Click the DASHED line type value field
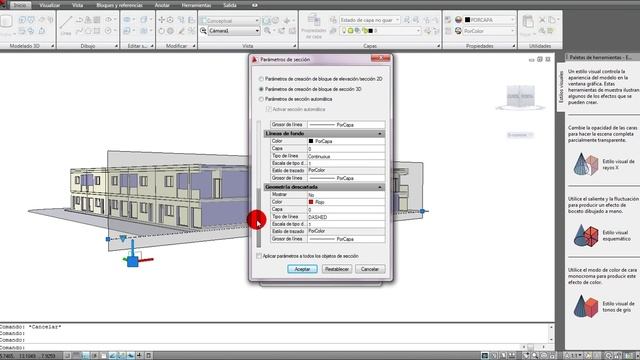This screenshot has width=640, height=360. pos(346,217)
